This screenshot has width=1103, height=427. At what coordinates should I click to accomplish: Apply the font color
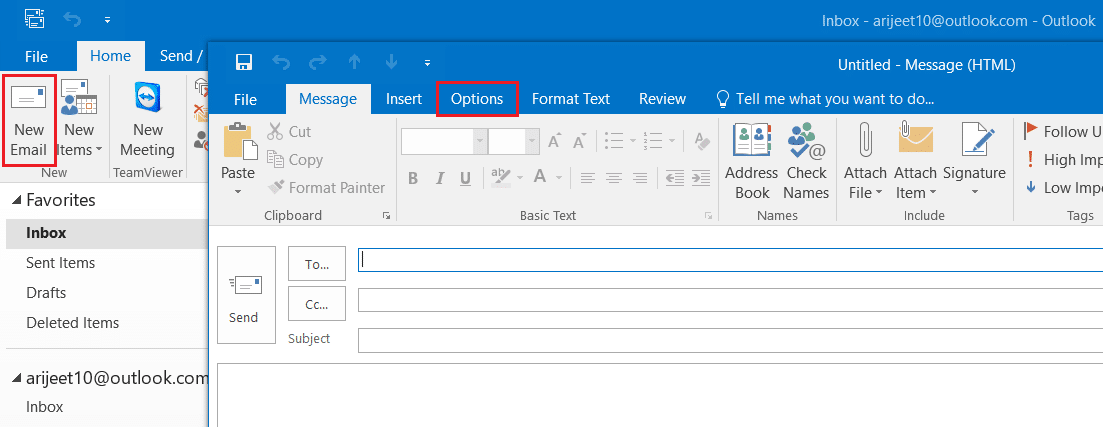coord(540,177)
